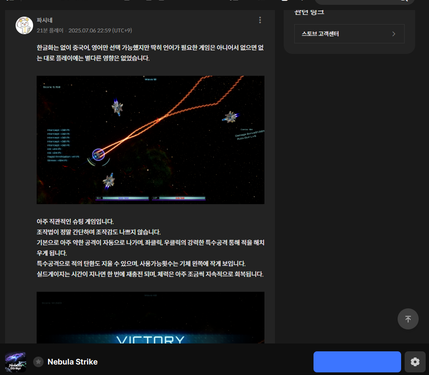Screen dimensions: 429x375
Task: Click the blue action button
Action: click(357, 362)
